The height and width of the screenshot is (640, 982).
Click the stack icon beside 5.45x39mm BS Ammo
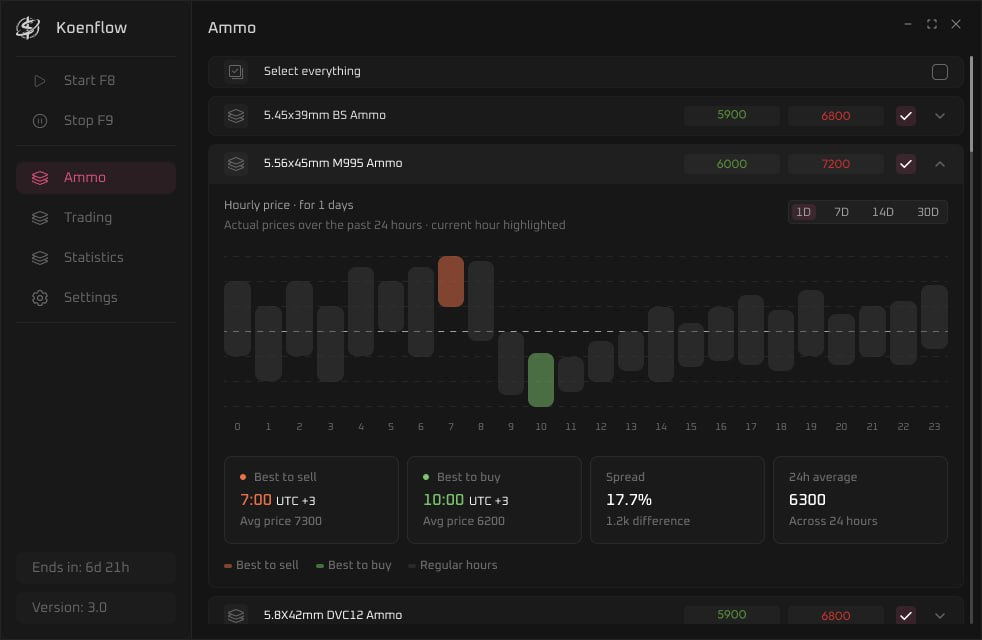coord(236,116)
